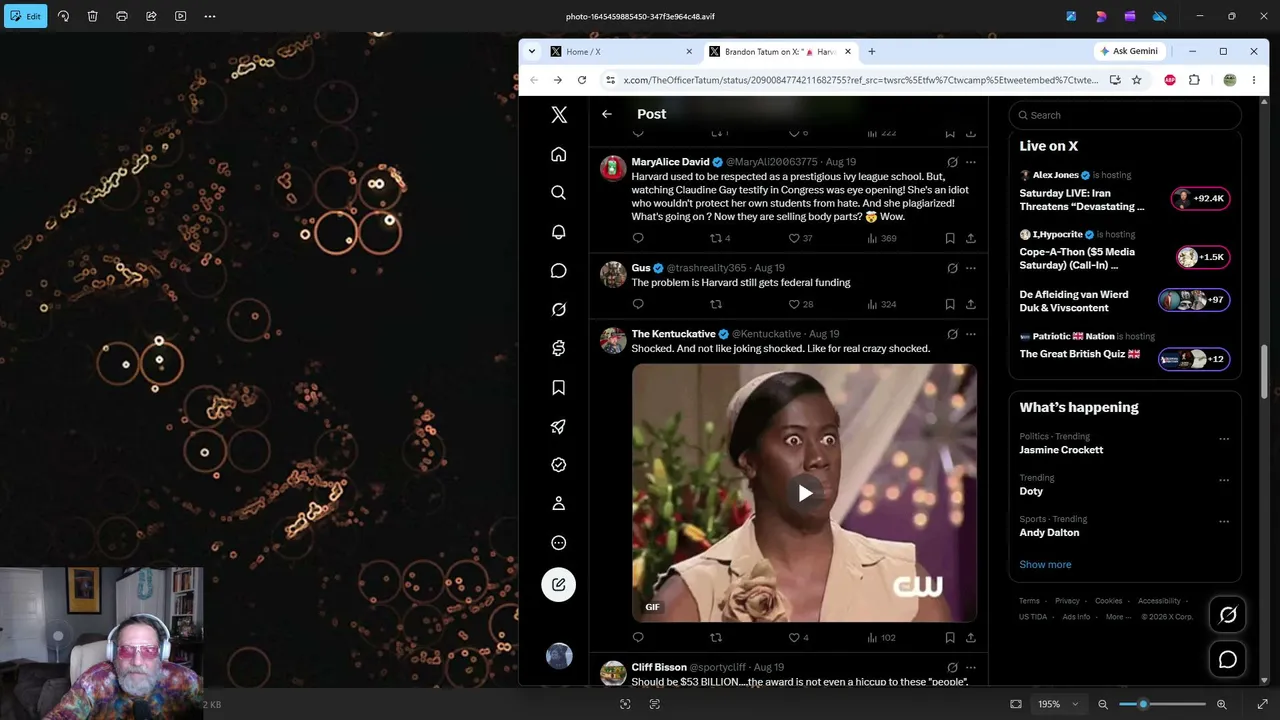
Task: Delete the image in Photos toolbar
Action: pos(92,16)
